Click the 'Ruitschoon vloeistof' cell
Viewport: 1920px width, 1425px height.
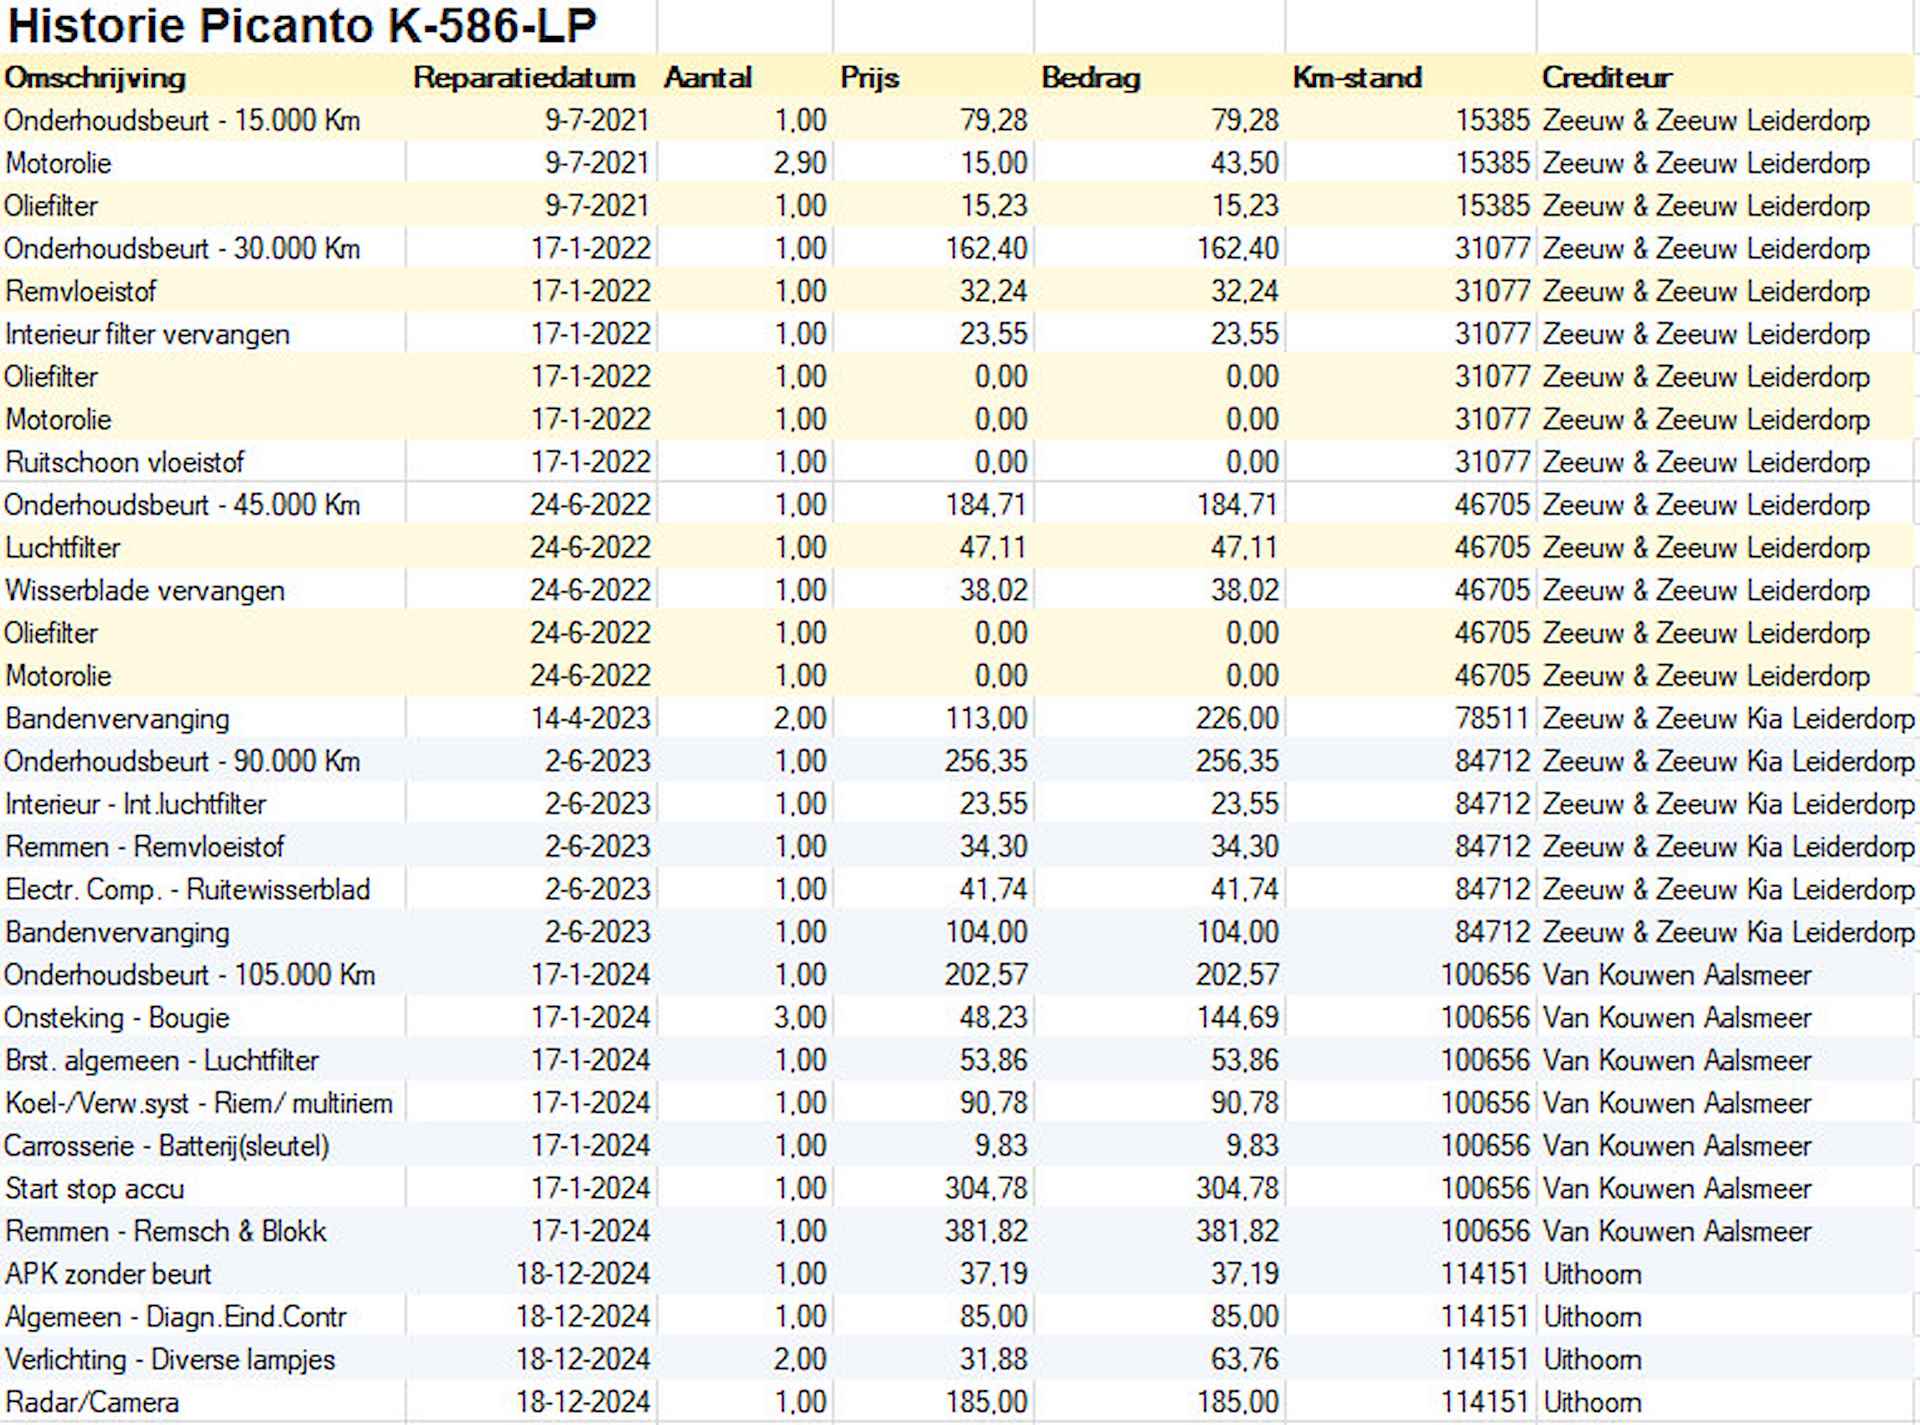tap(124, 463)
